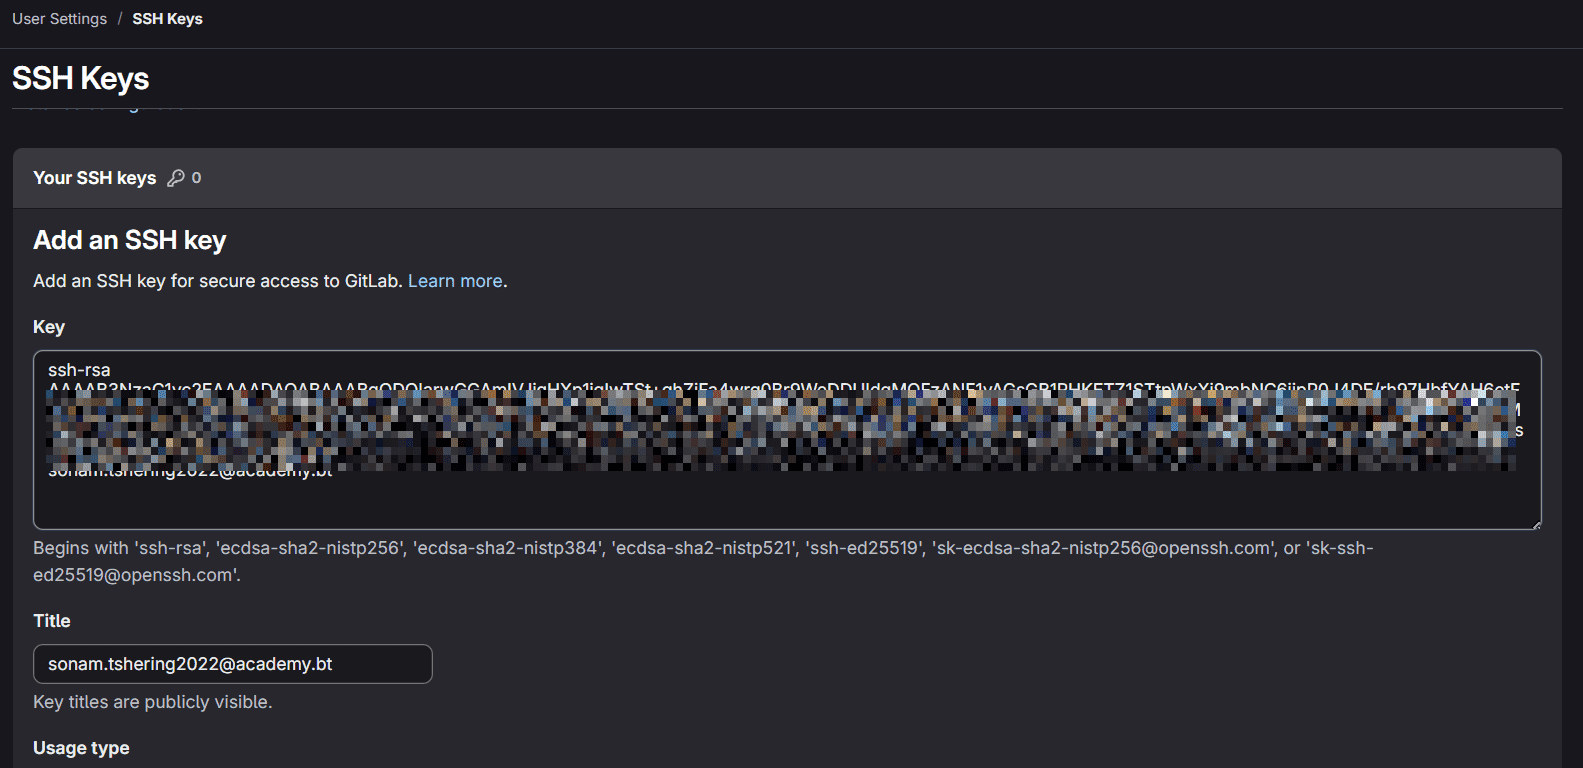Click the "Your SSH keys" panel heading
The image size is (1583, 768).
95,178
